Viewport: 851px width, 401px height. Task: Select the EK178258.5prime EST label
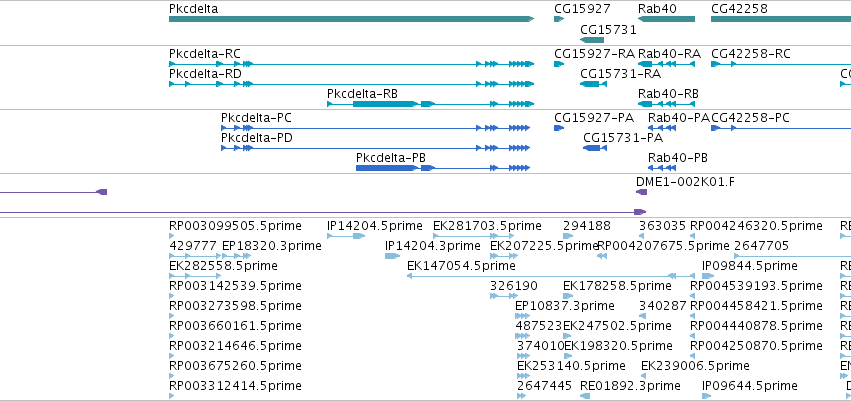[x=617, y=286]
